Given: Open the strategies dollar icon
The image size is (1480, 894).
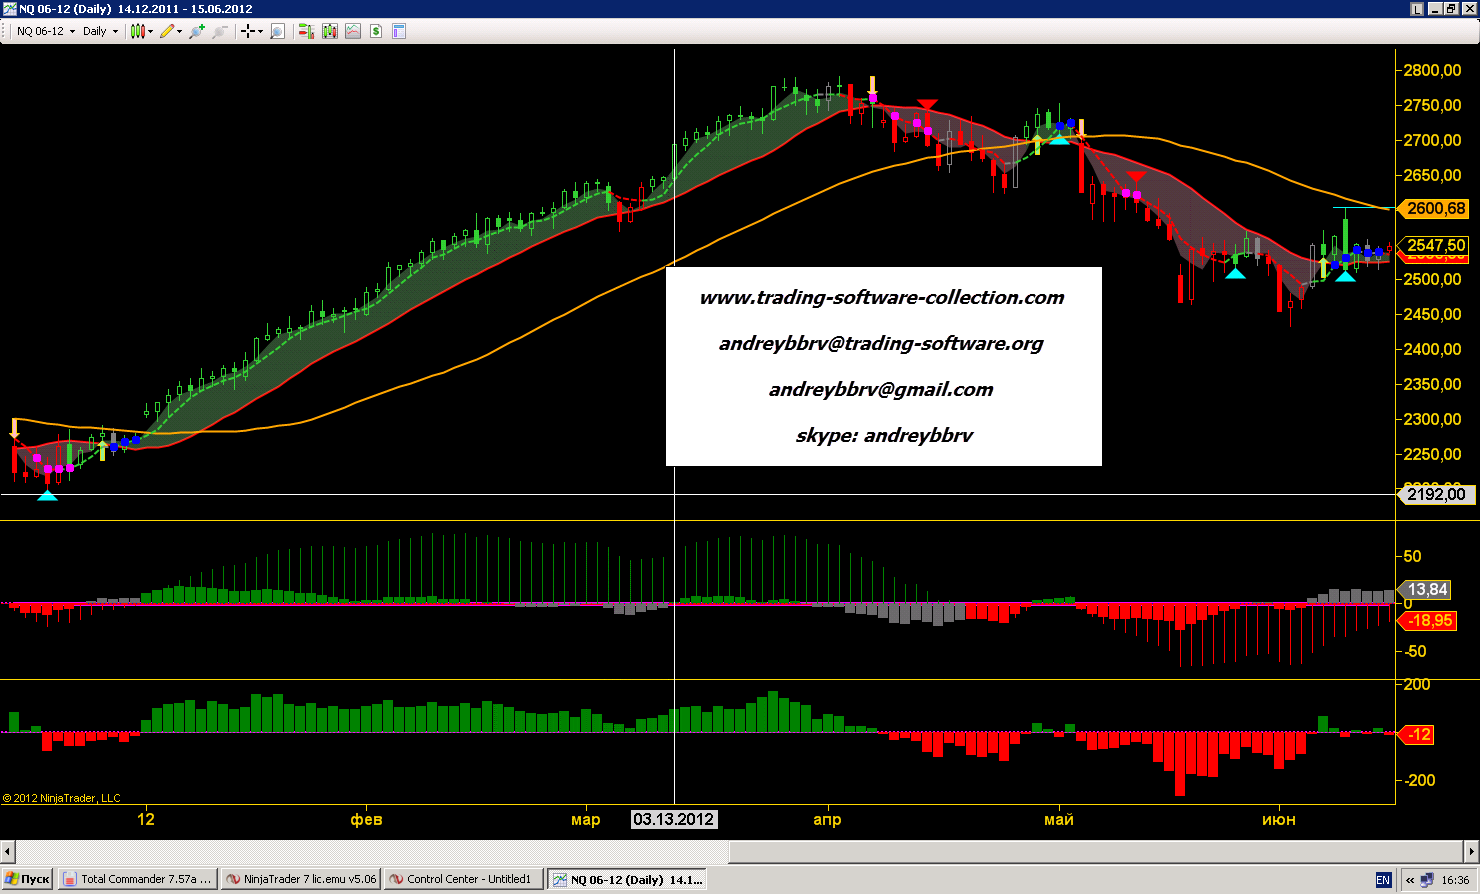Looking at the screenshot, I should point(376,31).
